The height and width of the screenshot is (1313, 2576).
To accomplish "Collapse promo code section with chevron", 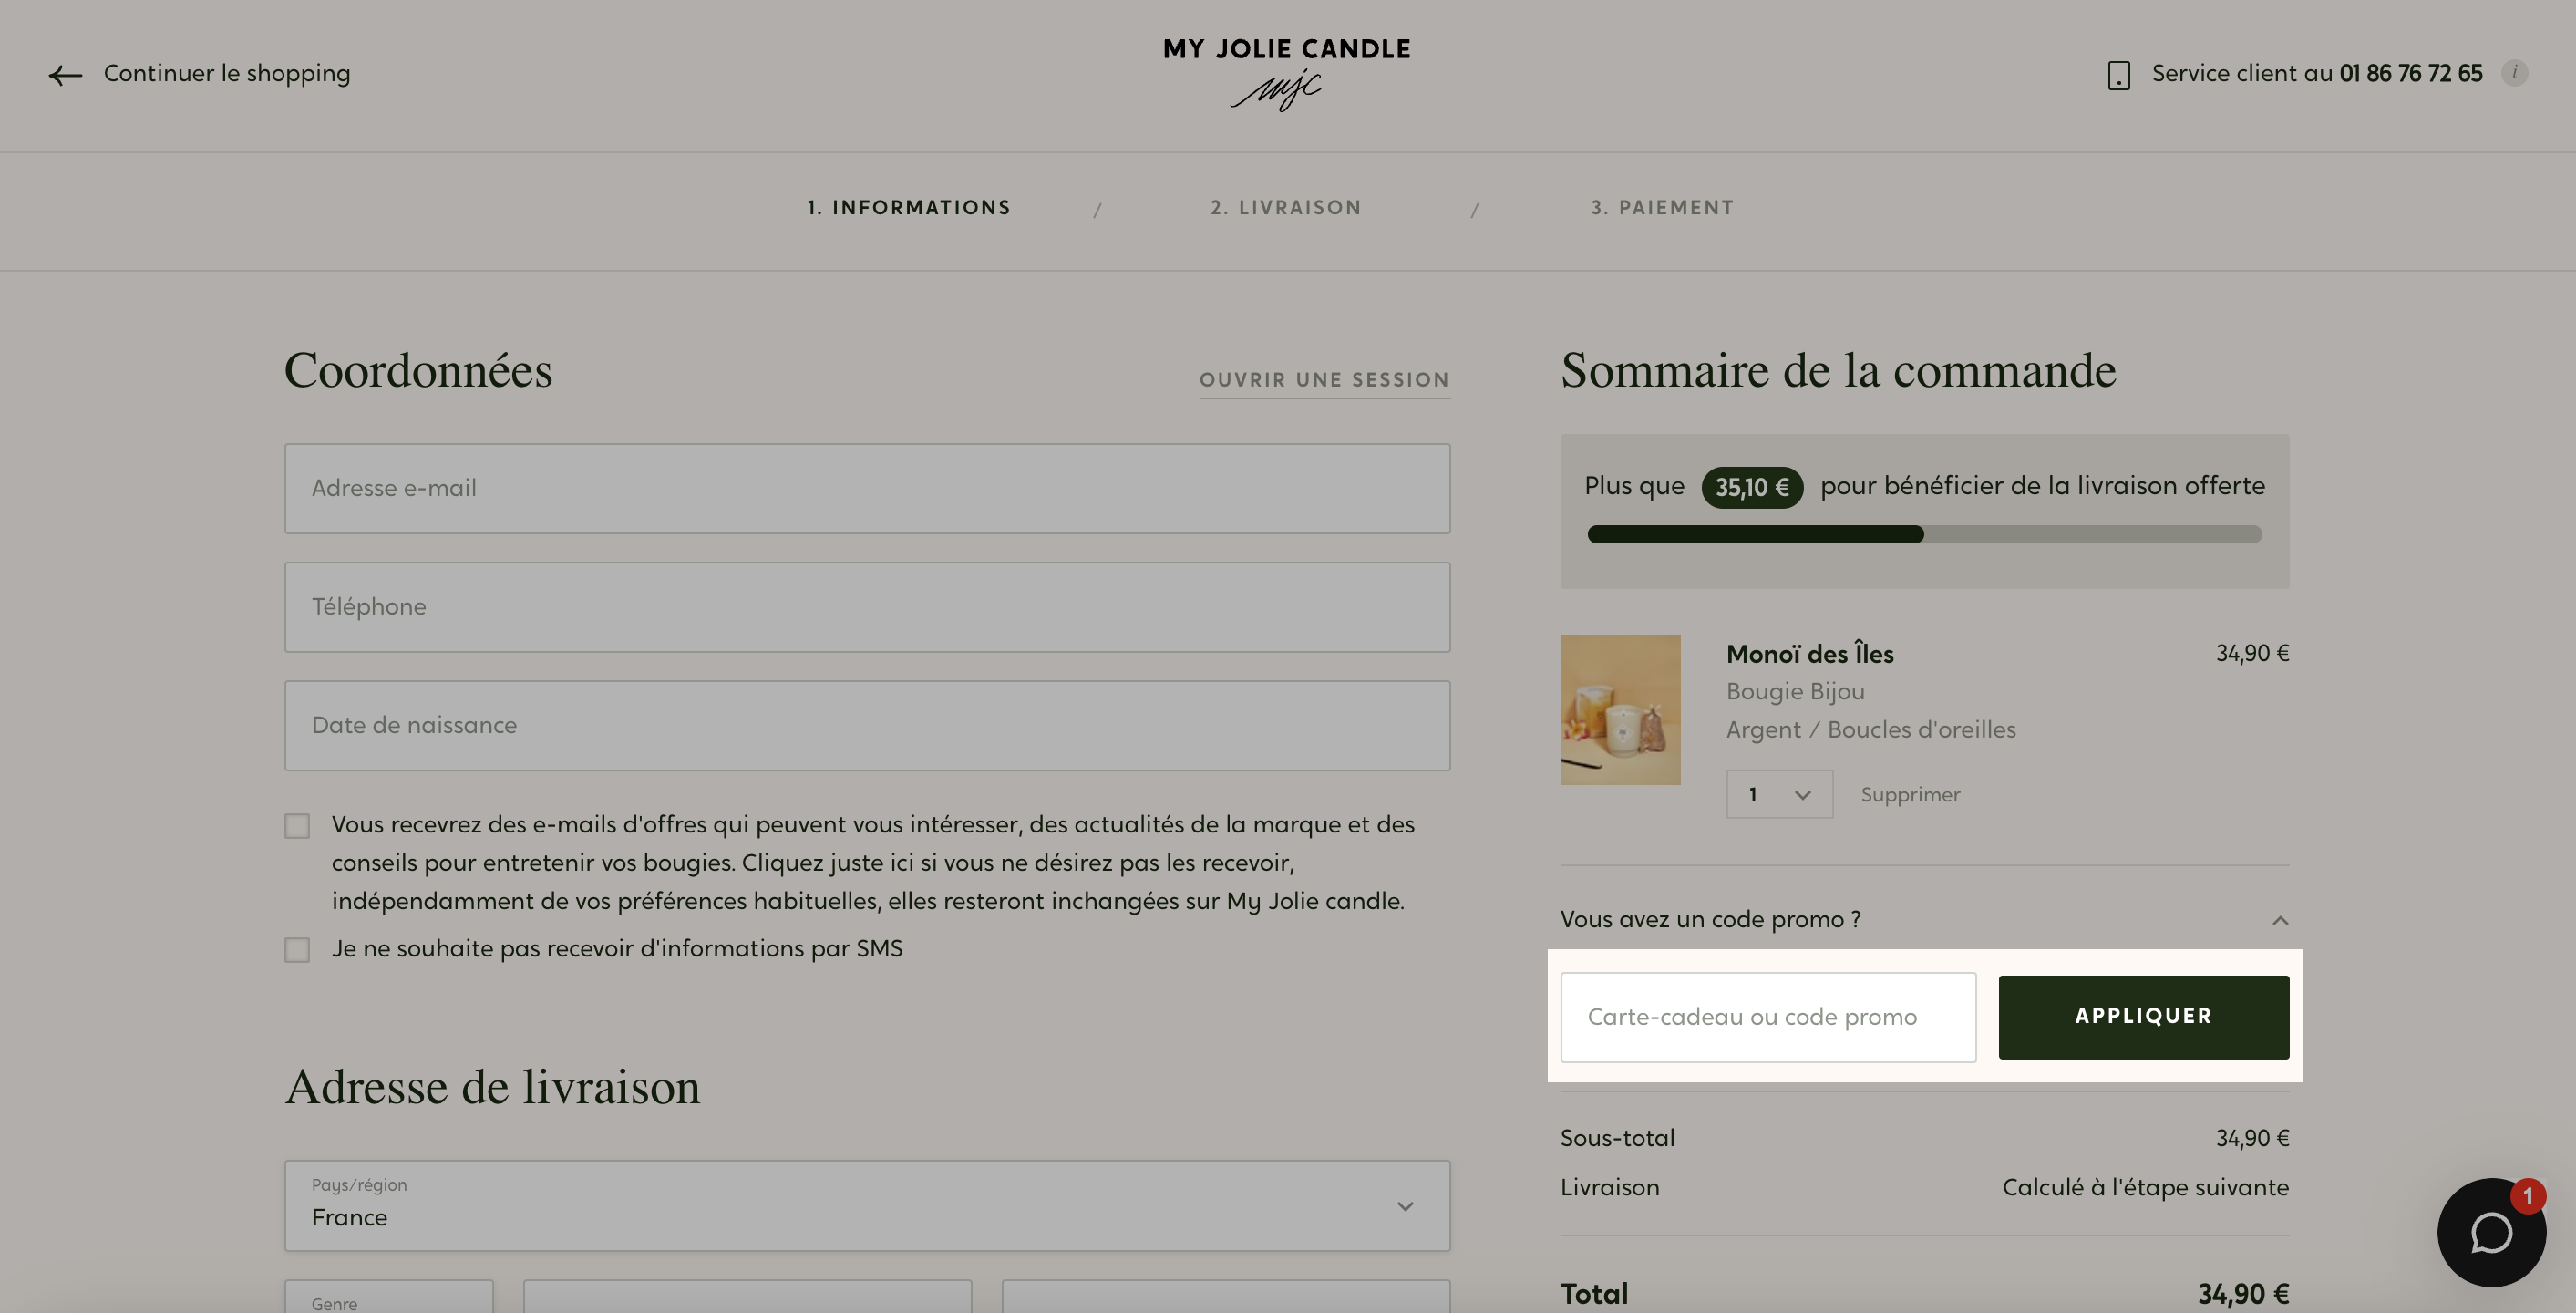I will (2280, 920).
